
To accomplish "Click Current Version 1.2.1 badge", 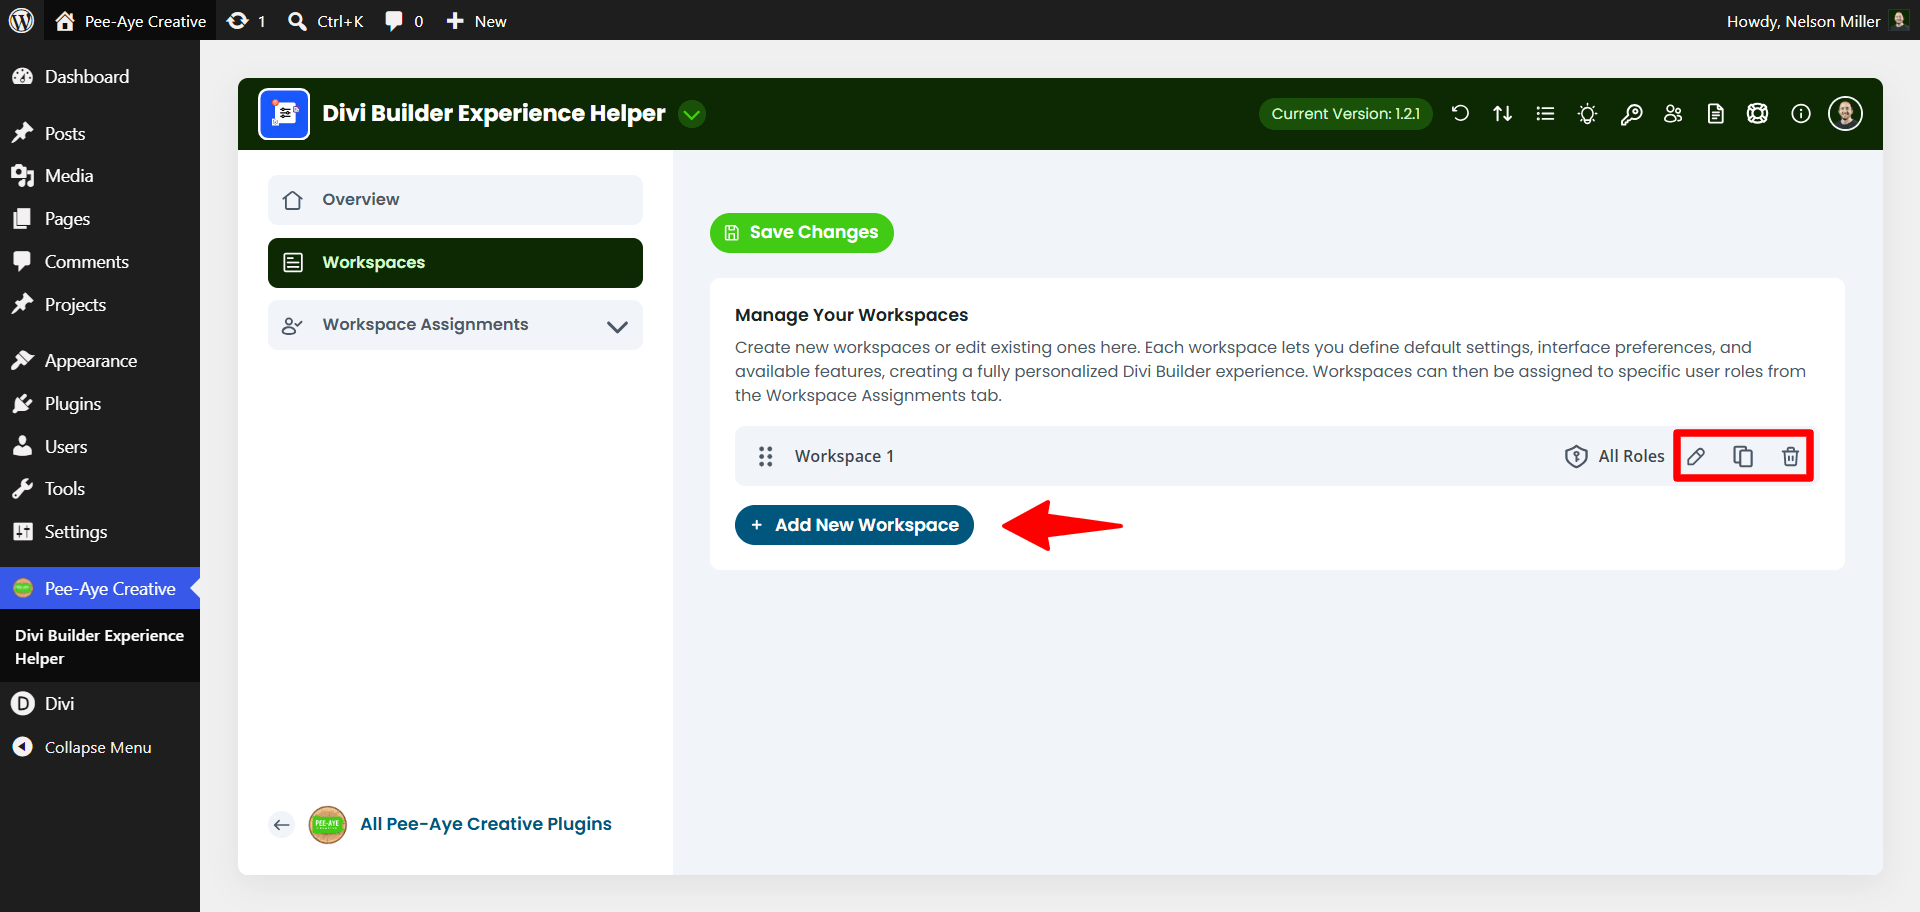I will pos(1345,114).
